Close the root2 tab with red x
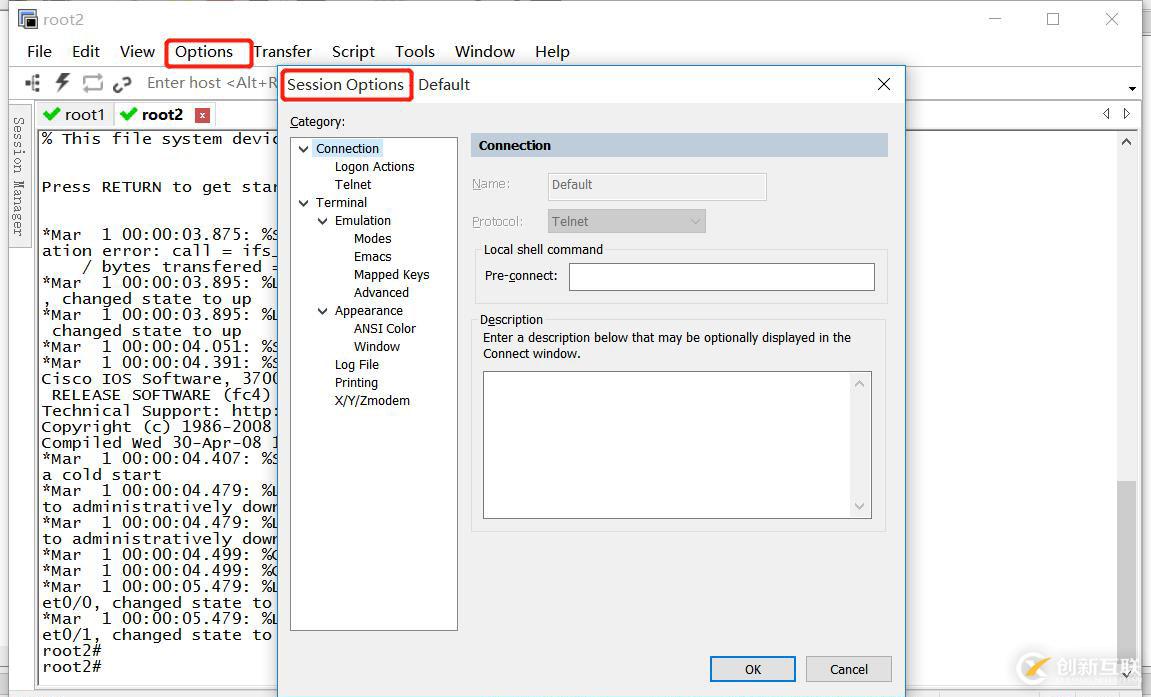The height and width of the screenshot is (697, 1151). (x=203, y=115)
